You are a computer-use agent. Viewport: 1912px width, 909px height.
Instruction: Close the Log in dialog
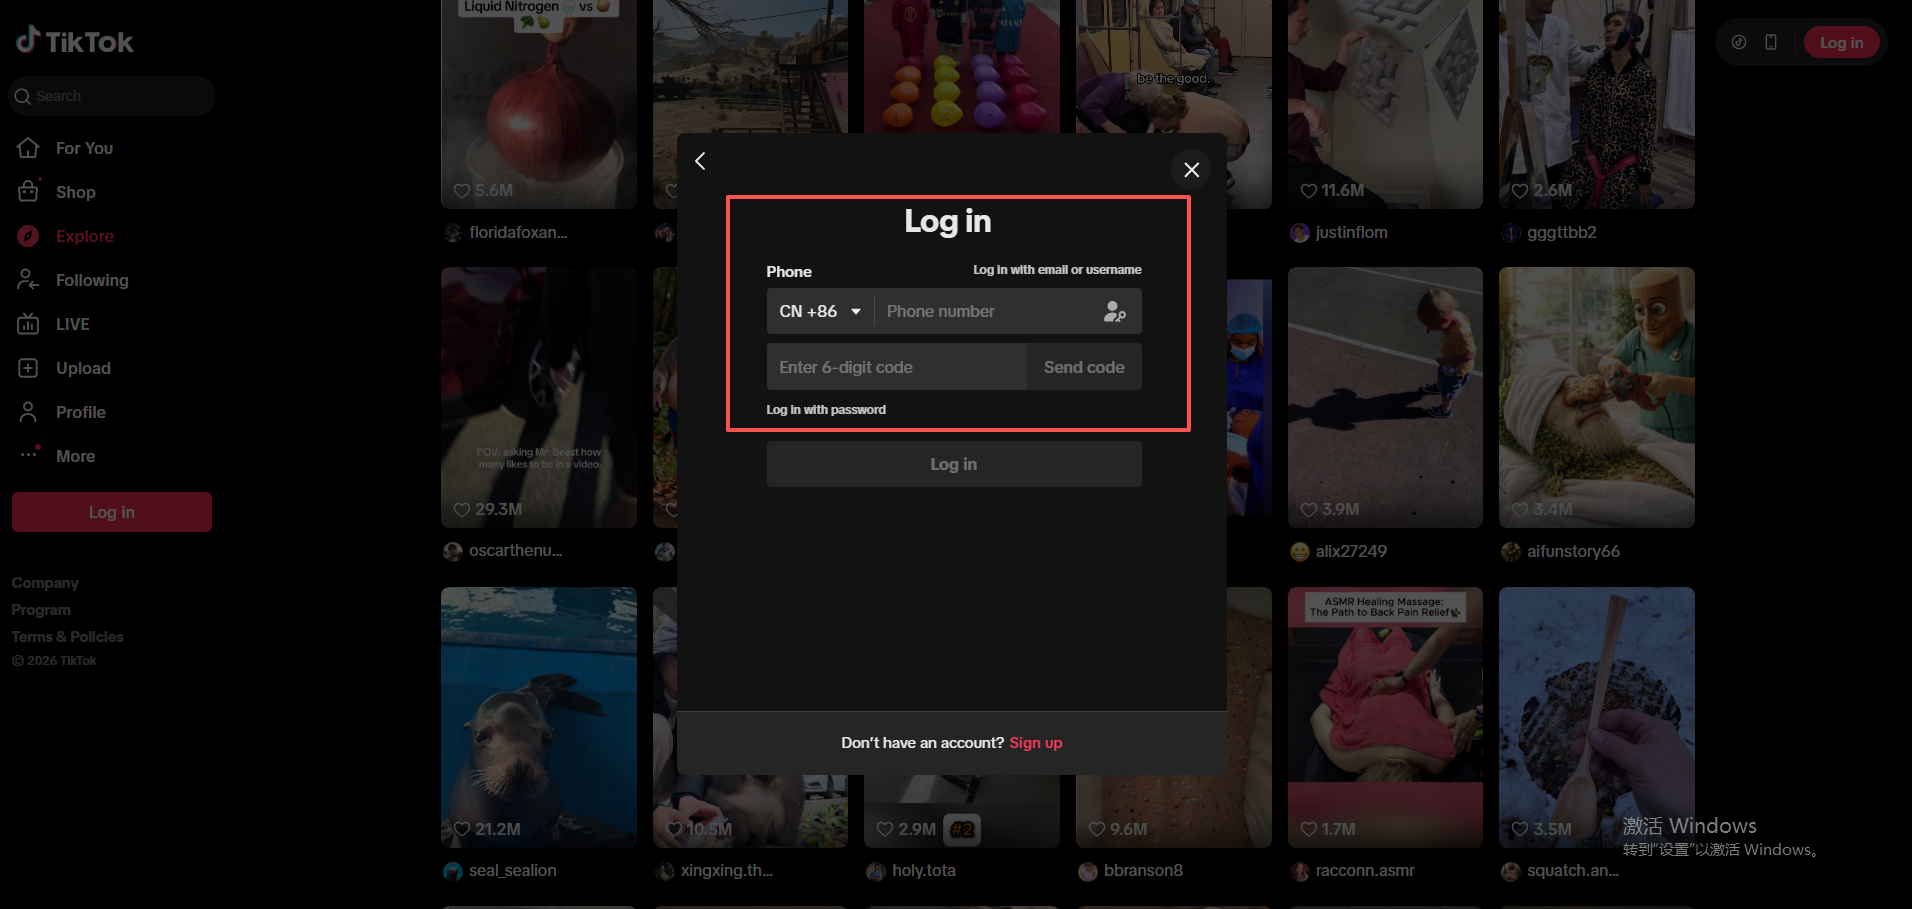pyautogui.click(x=1191, y=170)
